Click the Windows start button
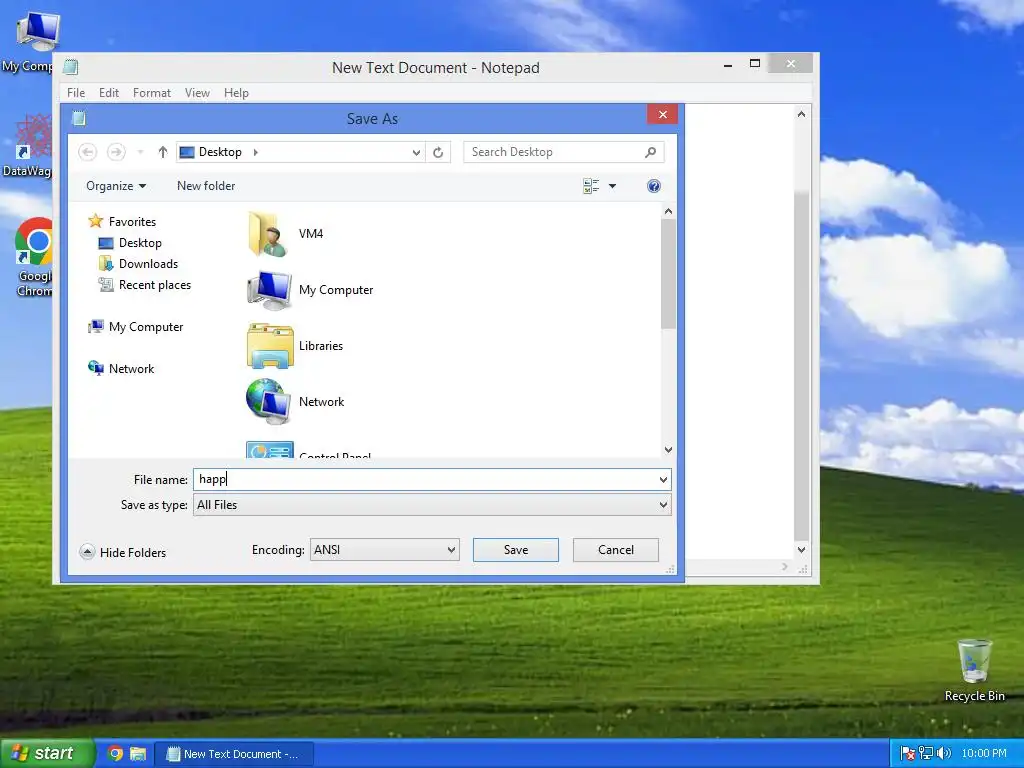 [x=46, y=754]
